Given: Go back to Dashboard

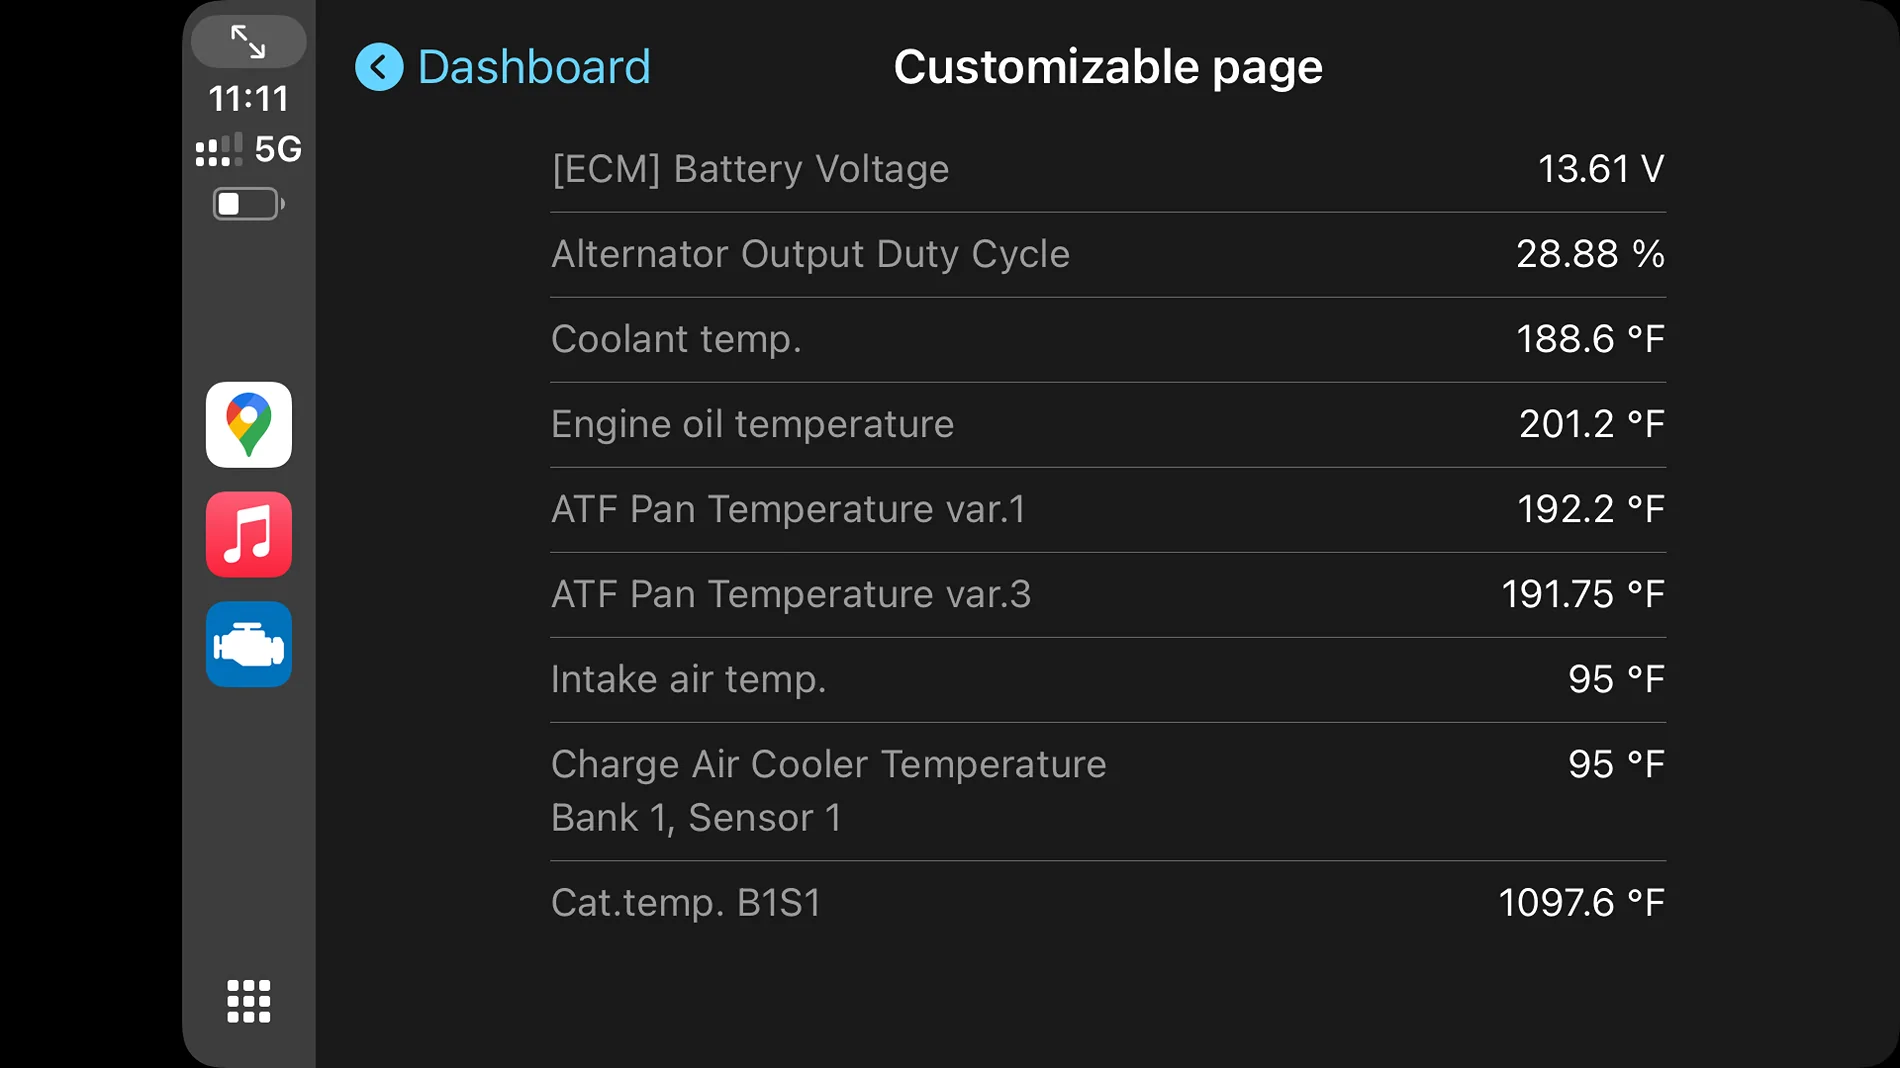Looking at the screenshot, I should [533, 67].
